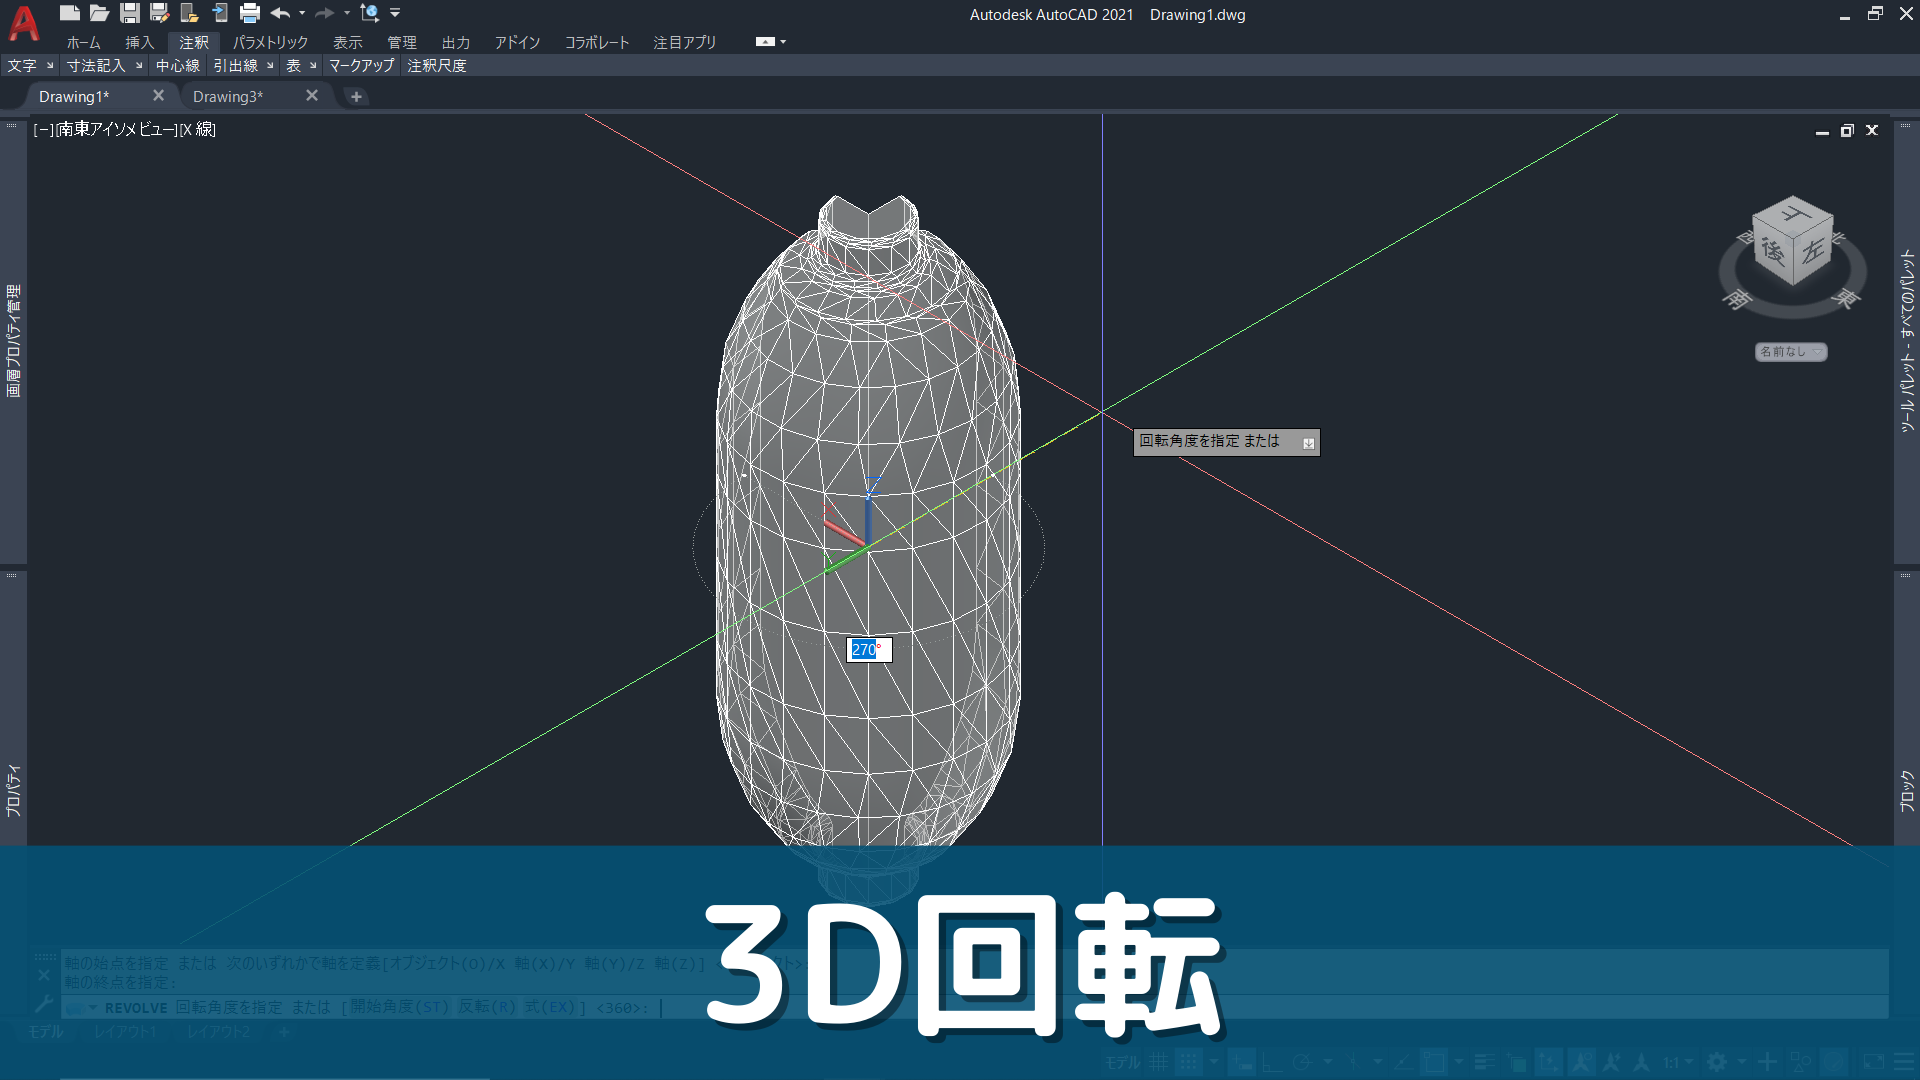Viewport: 1920px width, 1080px height.
Task: Switch to the パラメトリック ribbon tab
Action: coord(270,42)
